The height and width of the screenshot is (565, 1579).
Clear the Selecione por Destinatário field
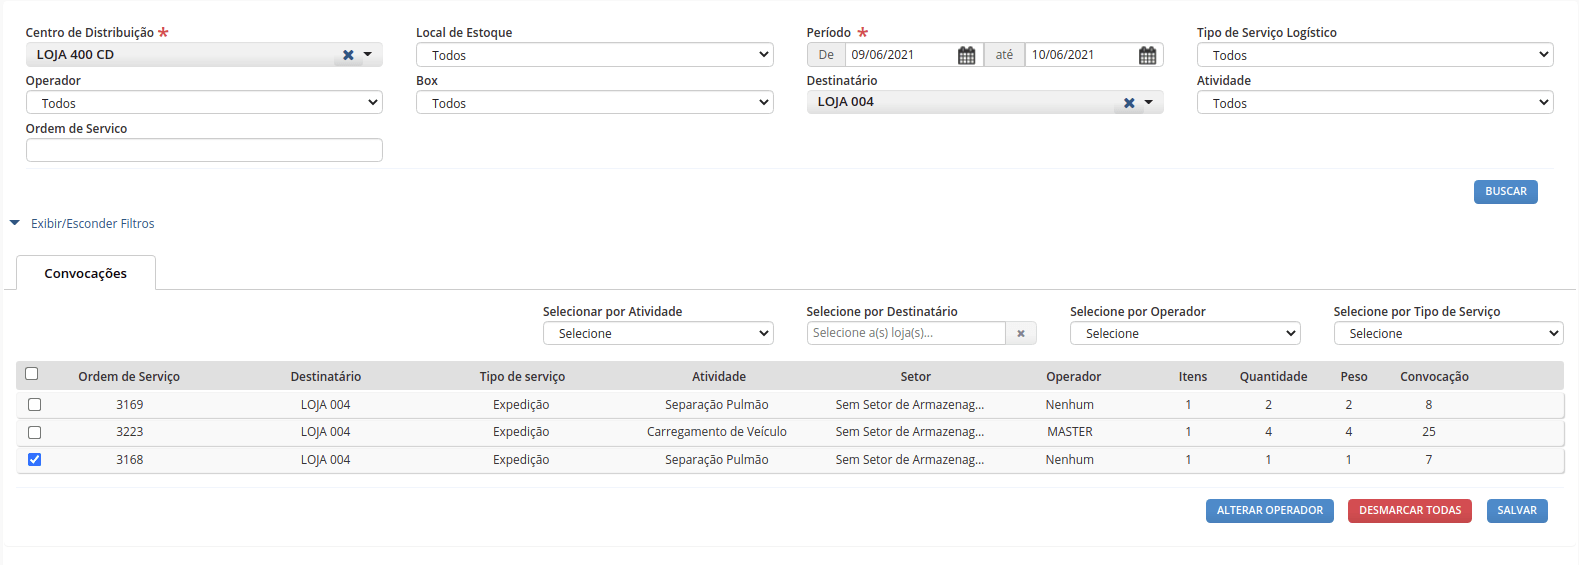tap(1021, 334)
